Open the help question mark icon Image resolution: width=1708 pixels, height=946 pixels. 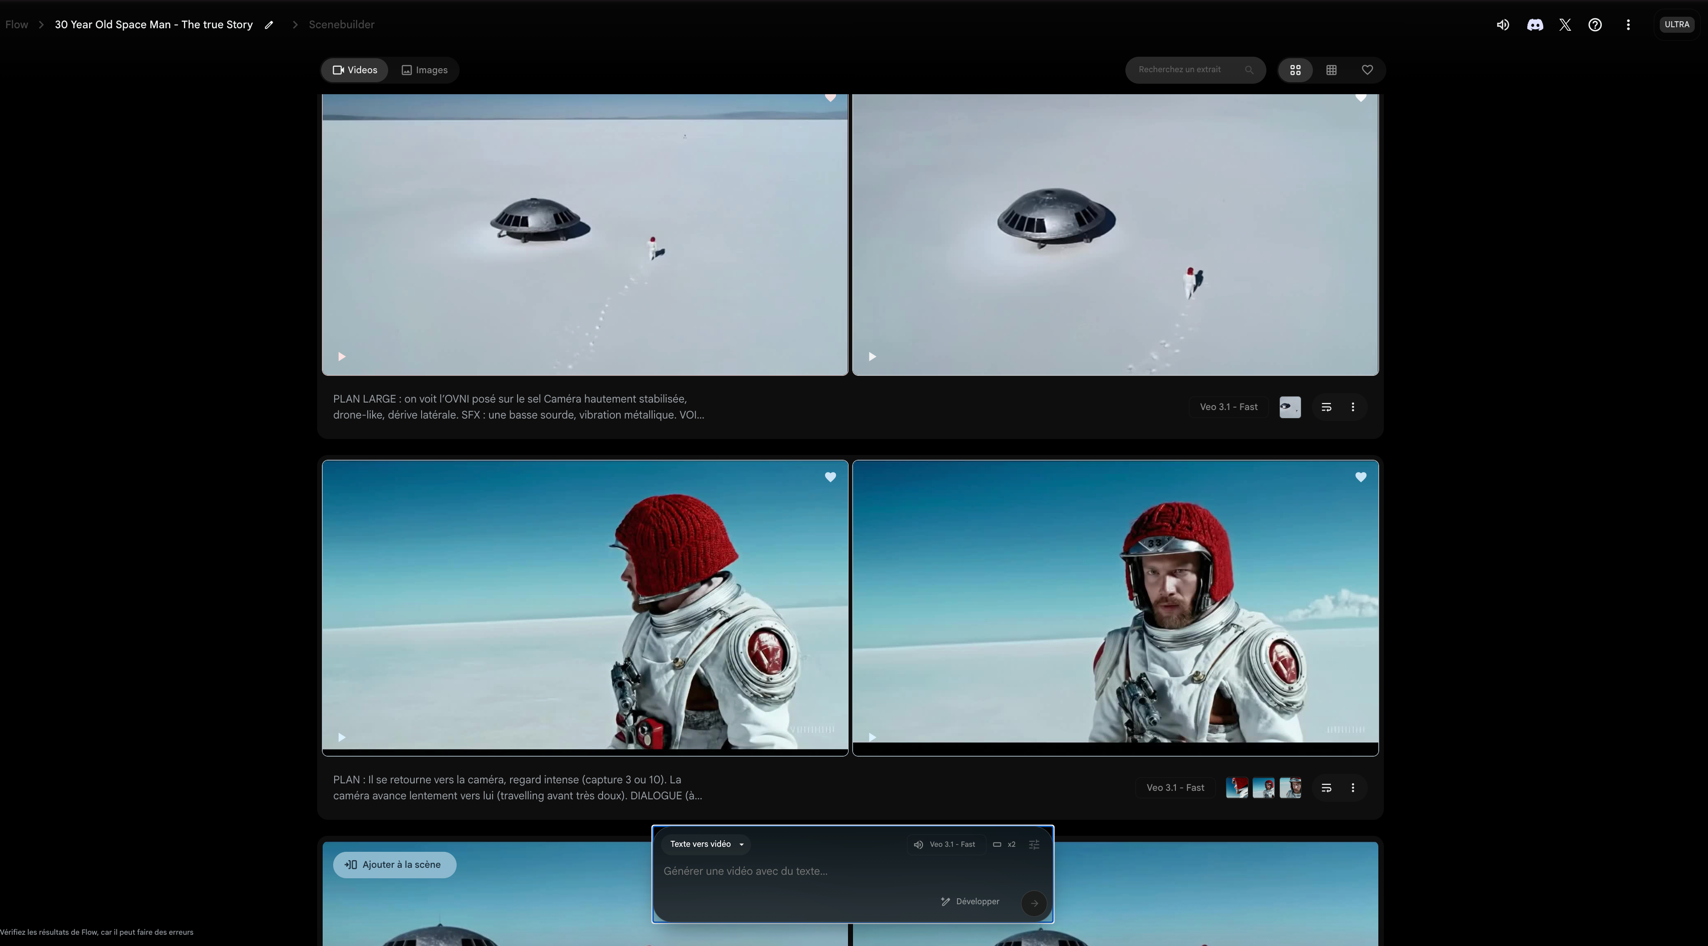point(1595,25)
